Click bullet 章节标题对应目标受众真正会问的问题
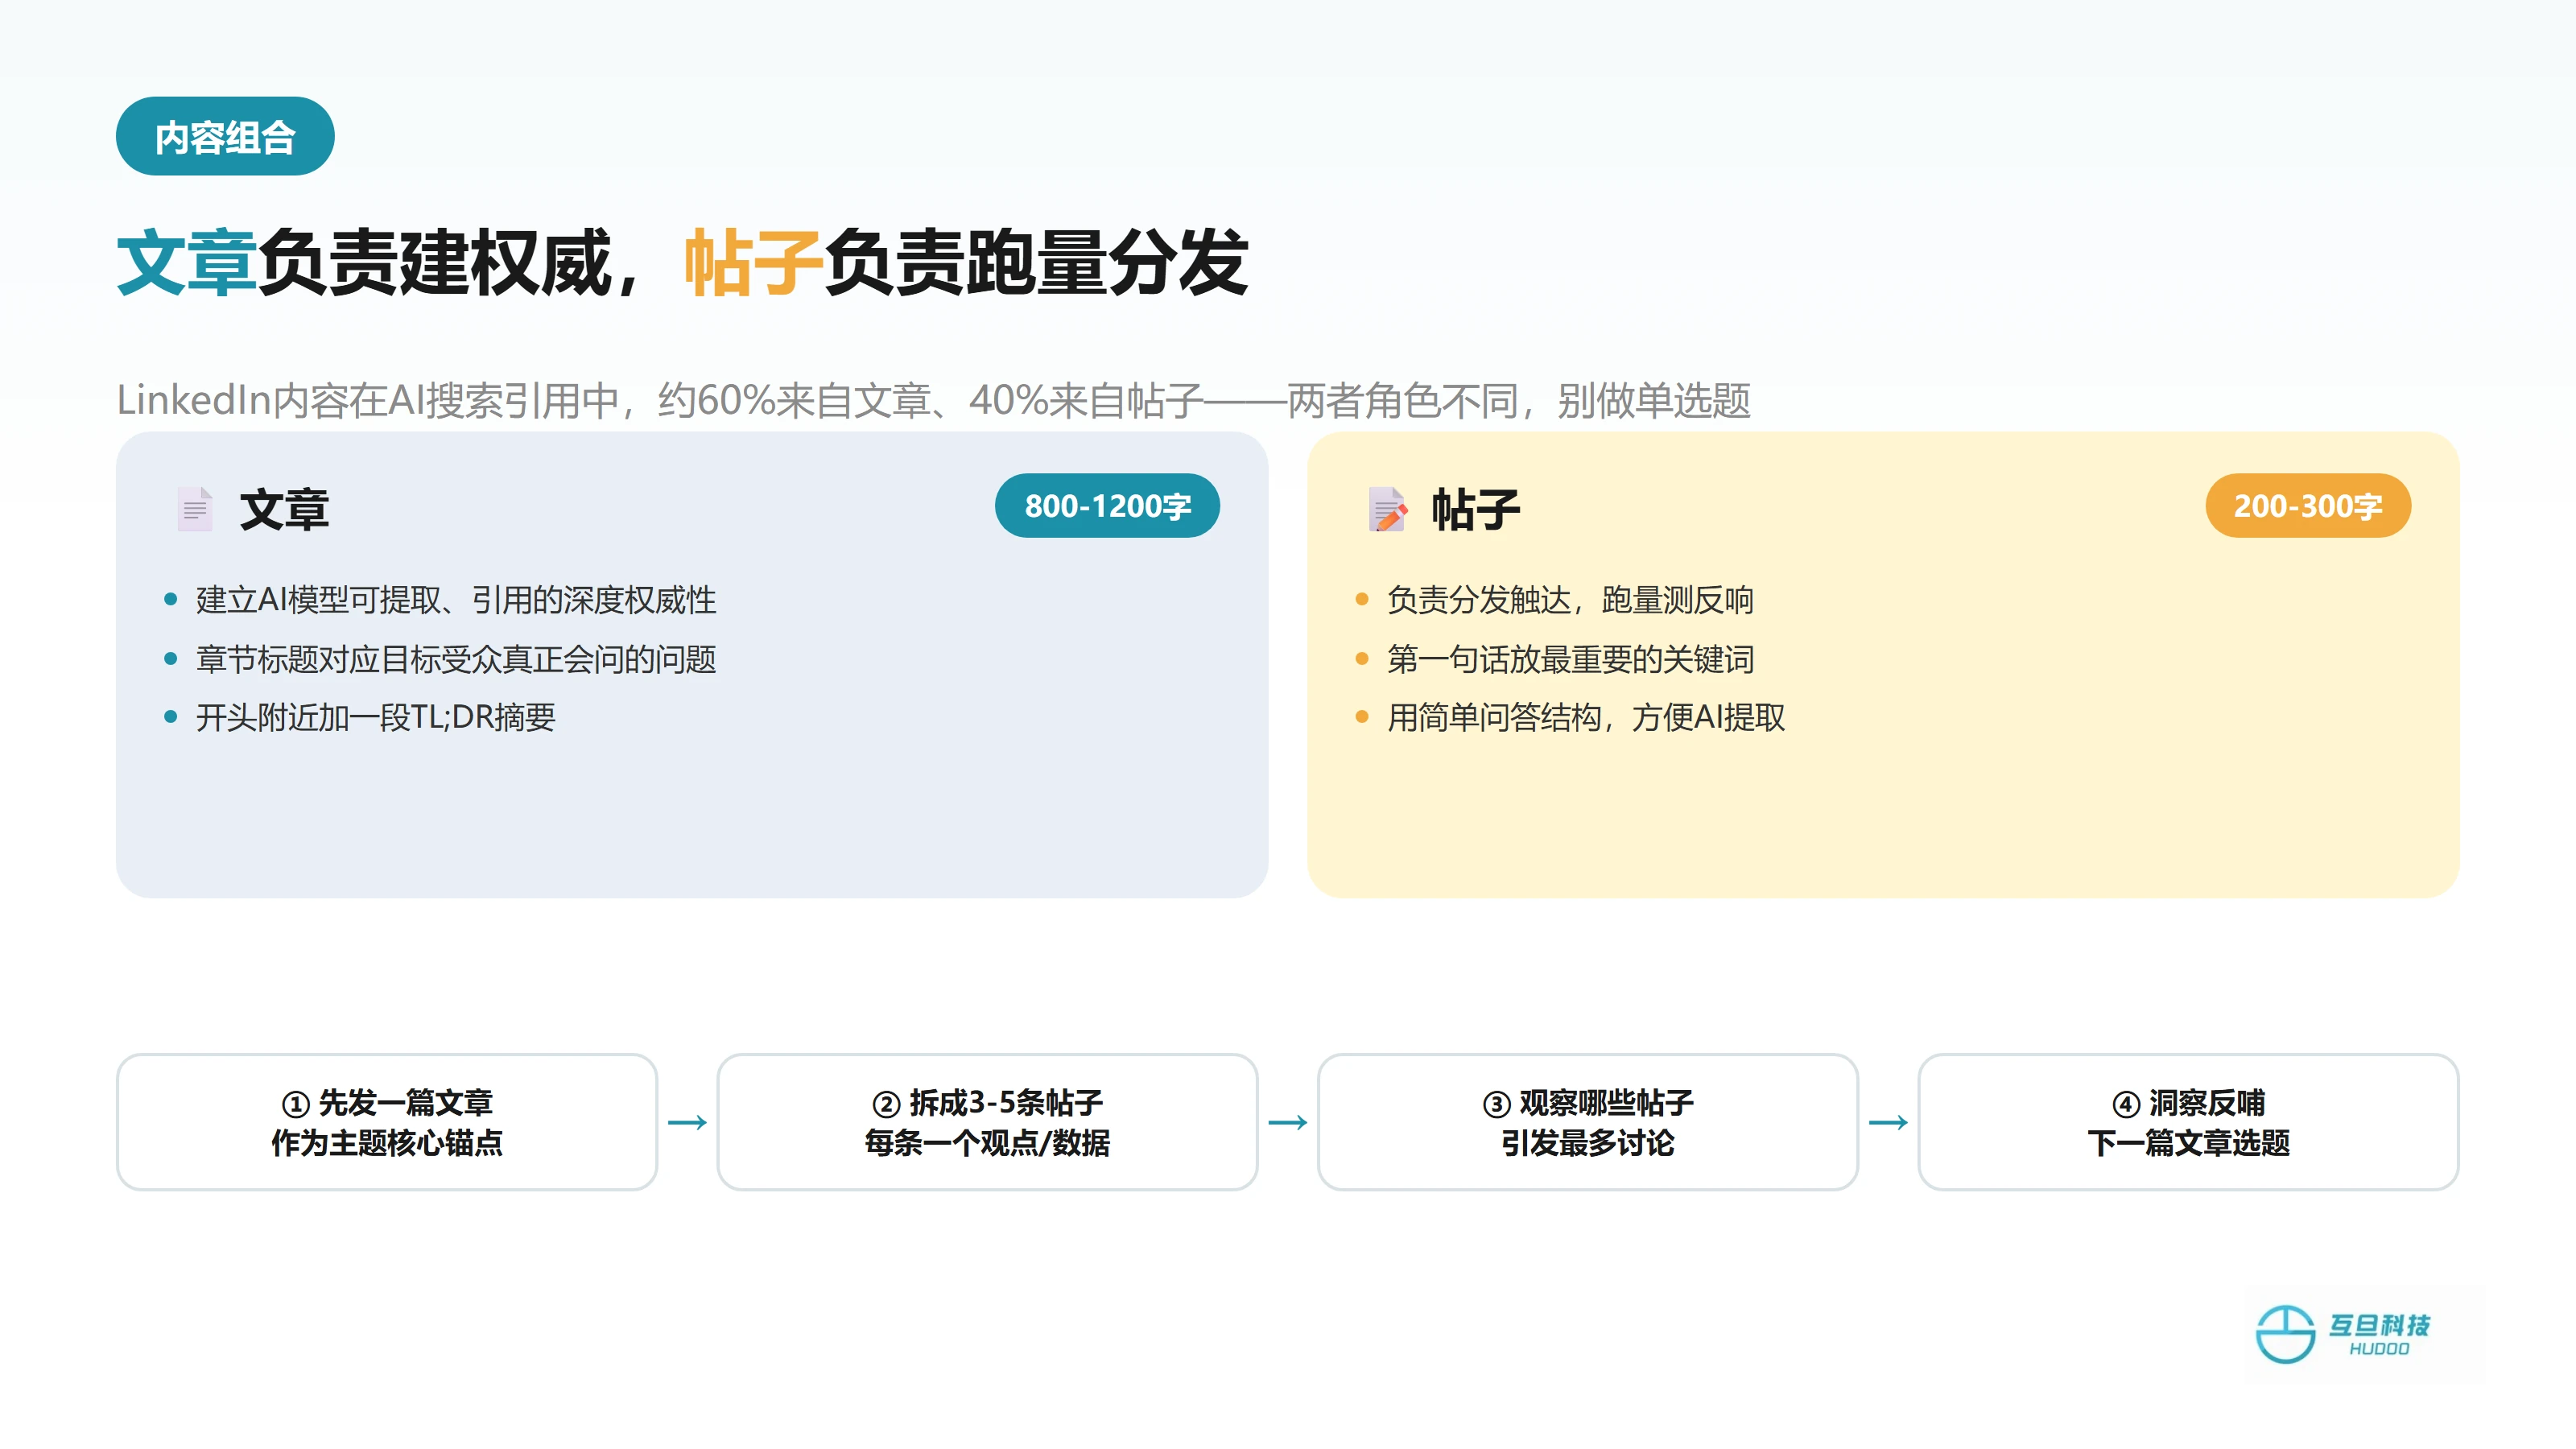The width and height of the screenshot is (2576, 1449). coord(456,659)
